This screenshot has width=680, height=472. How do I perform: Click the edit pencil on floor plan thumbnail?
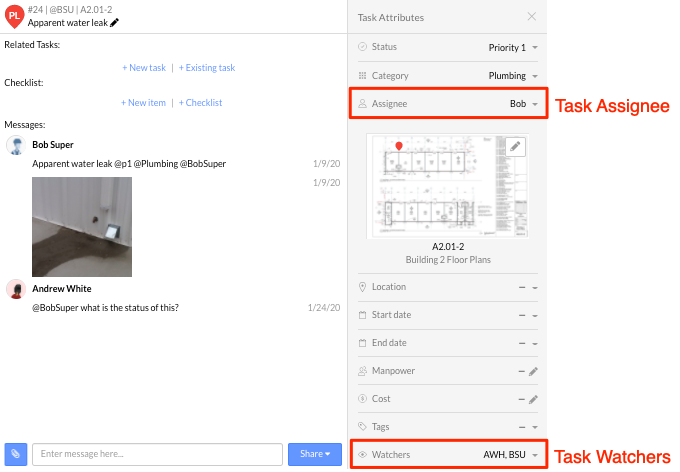click(514, 147)
